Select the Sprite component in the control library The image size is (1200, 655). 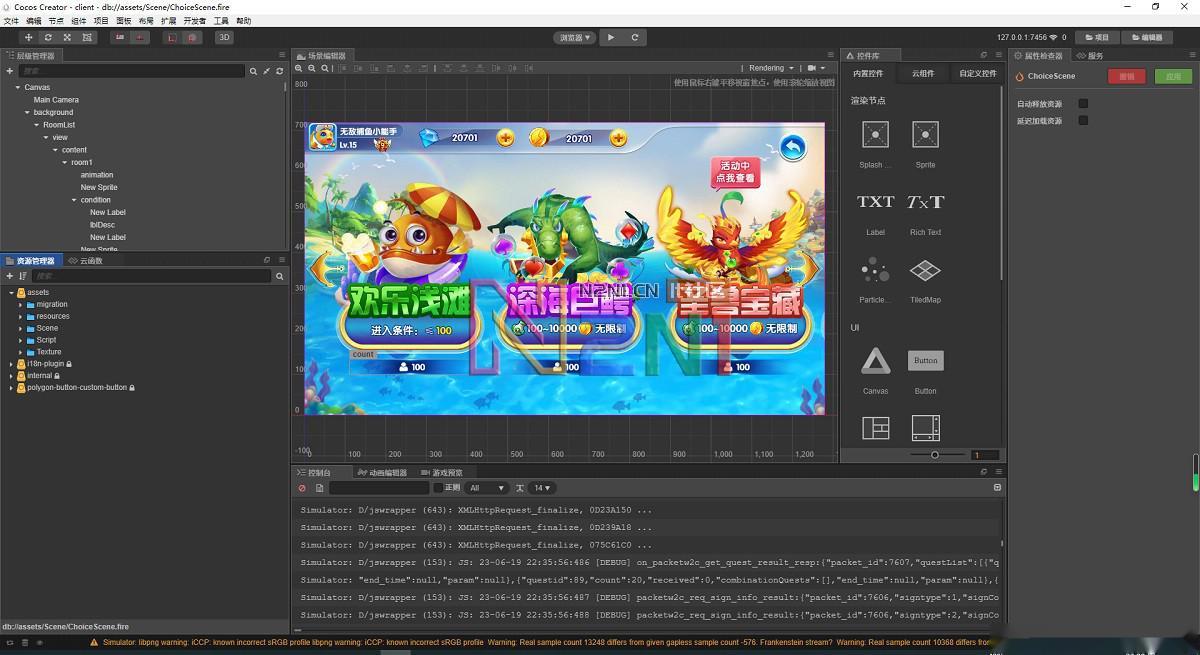[x=924, y=136]
